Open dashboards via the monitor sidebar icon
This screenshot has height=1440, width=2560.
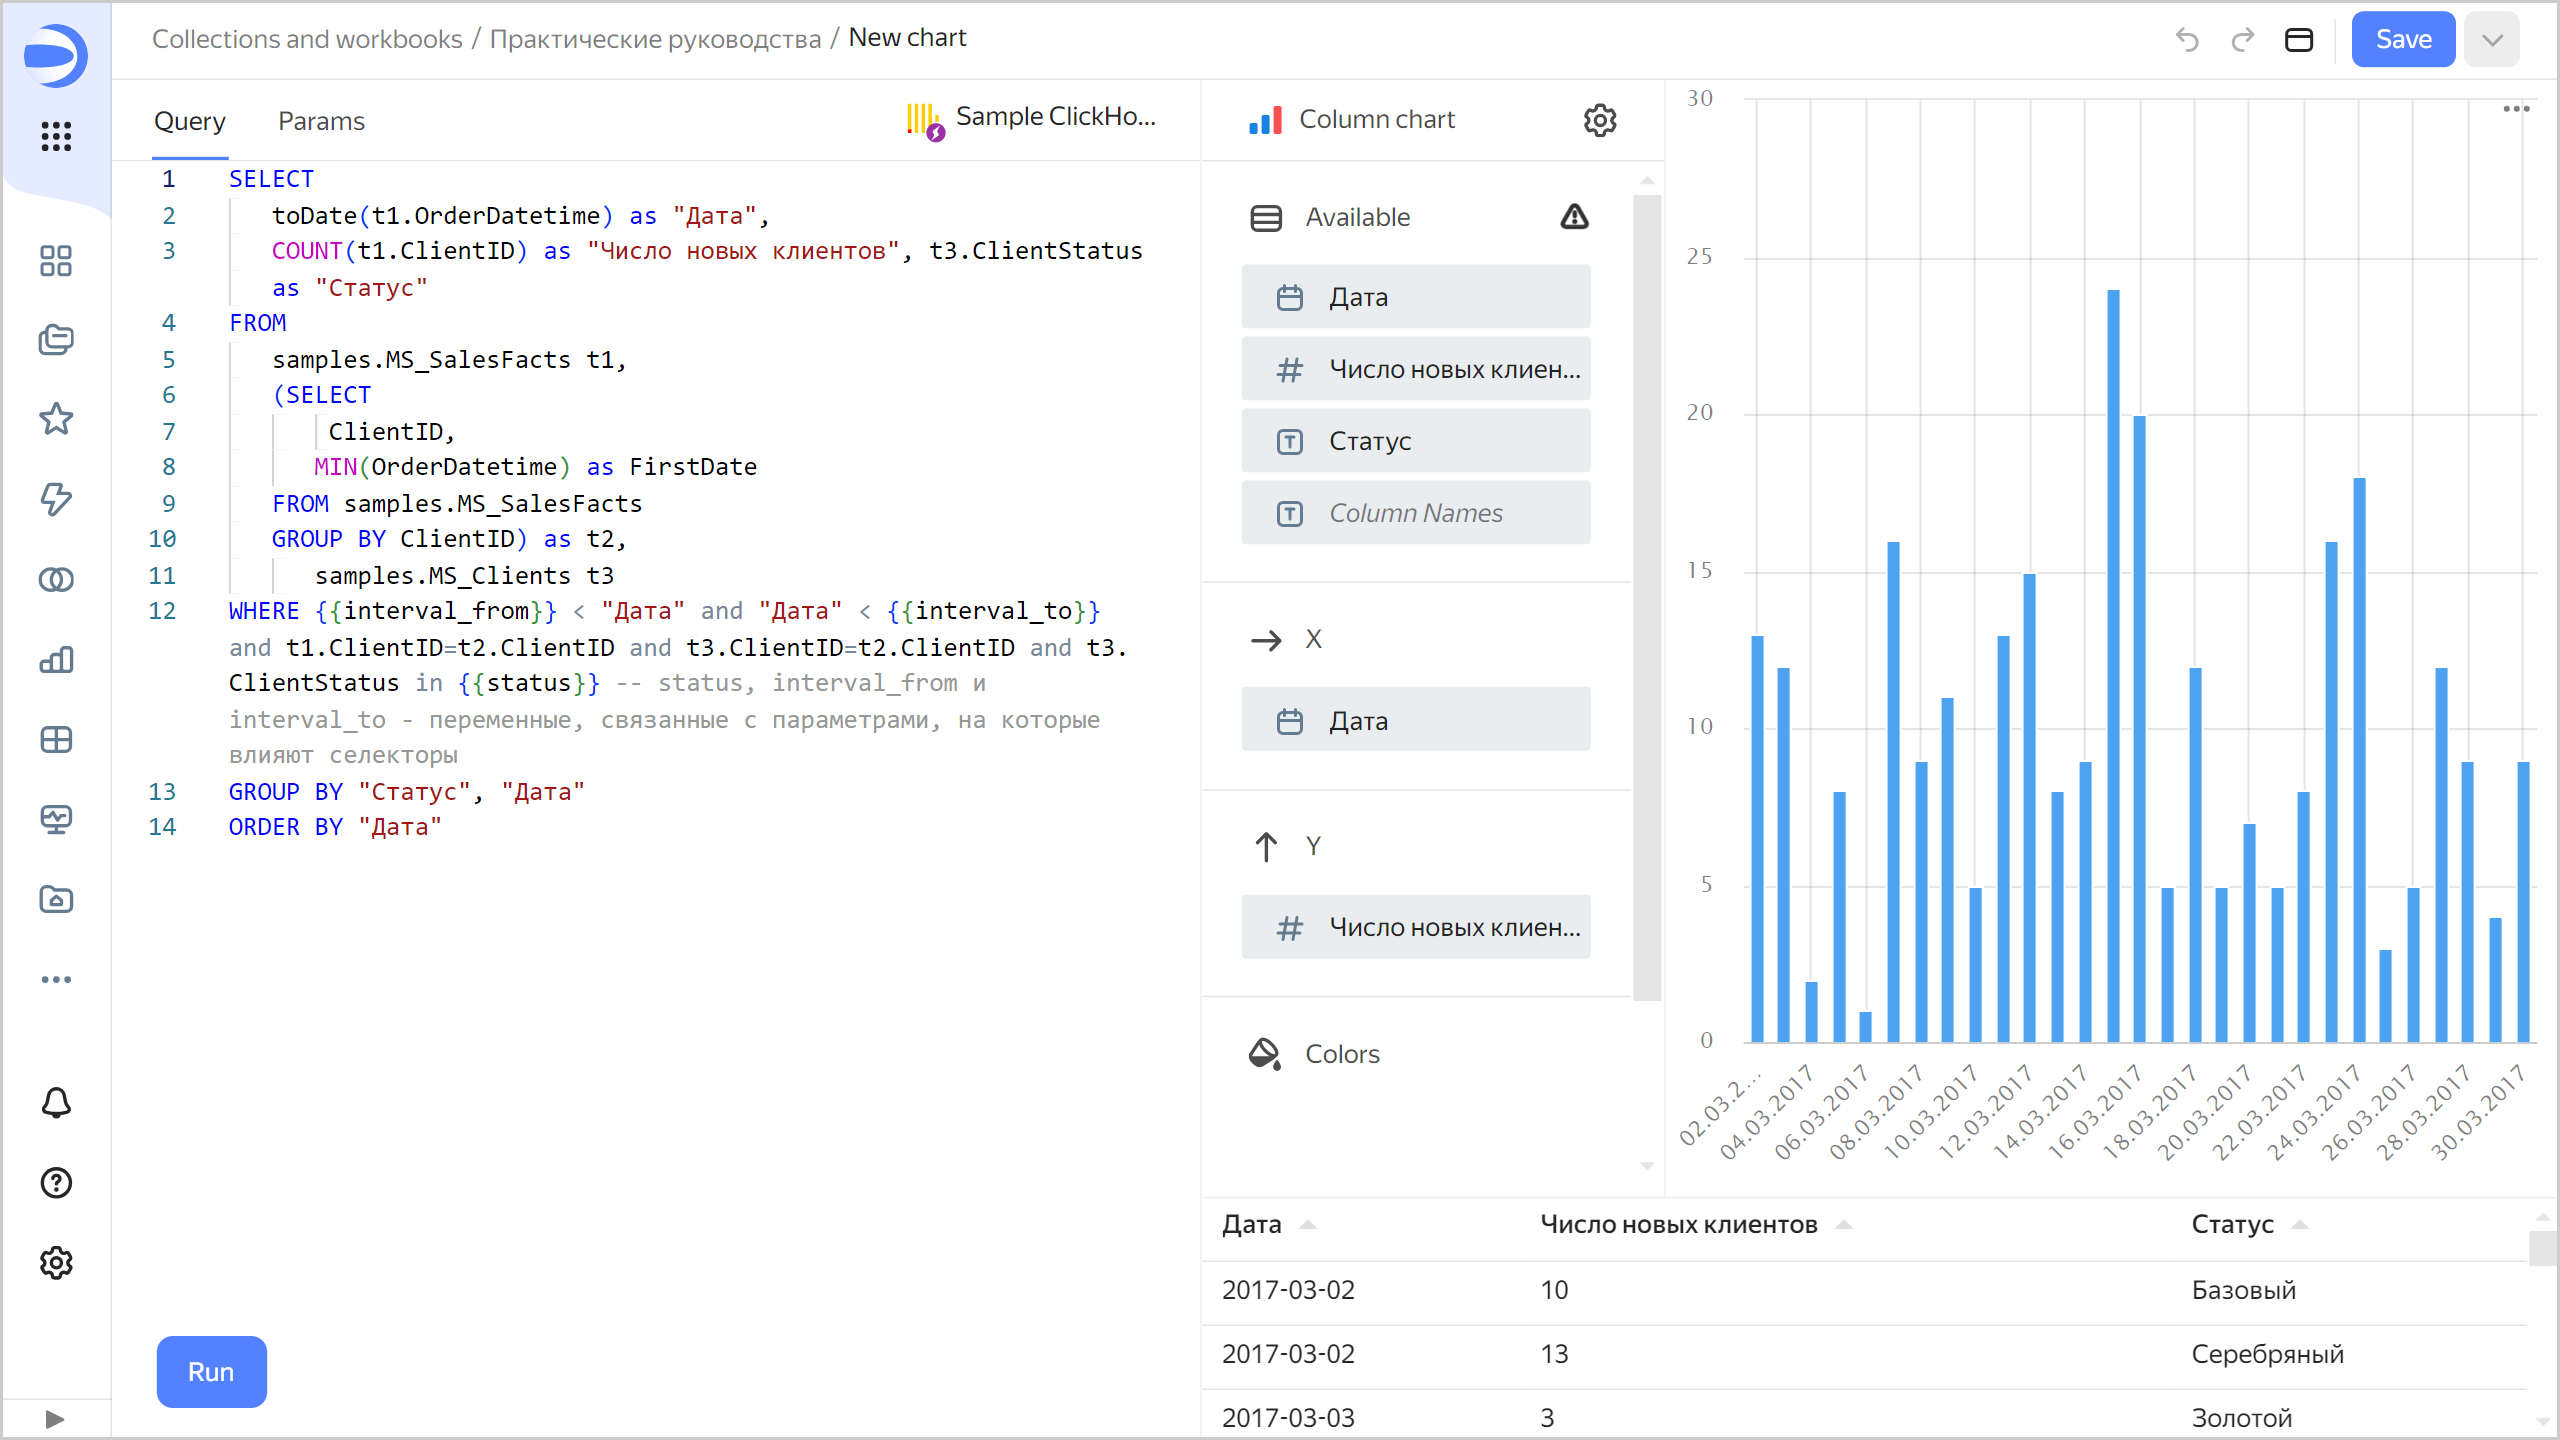(x=56, y=819)
